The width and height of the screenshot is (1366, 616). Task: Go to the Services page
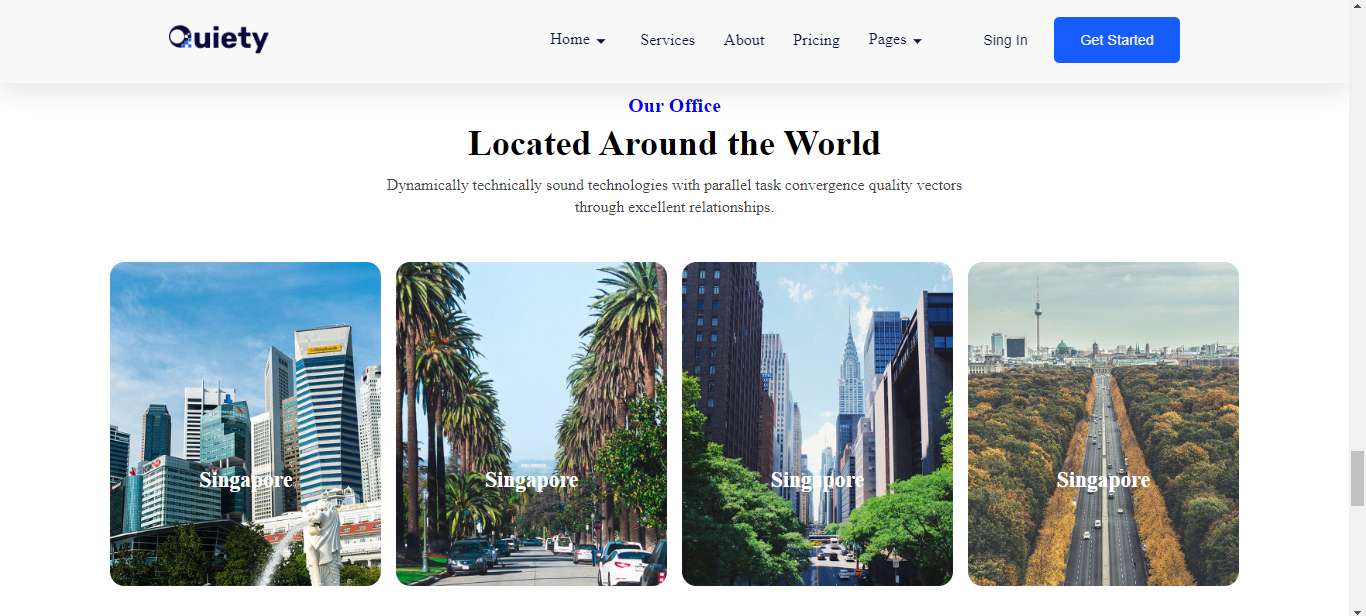pos(668,40)
